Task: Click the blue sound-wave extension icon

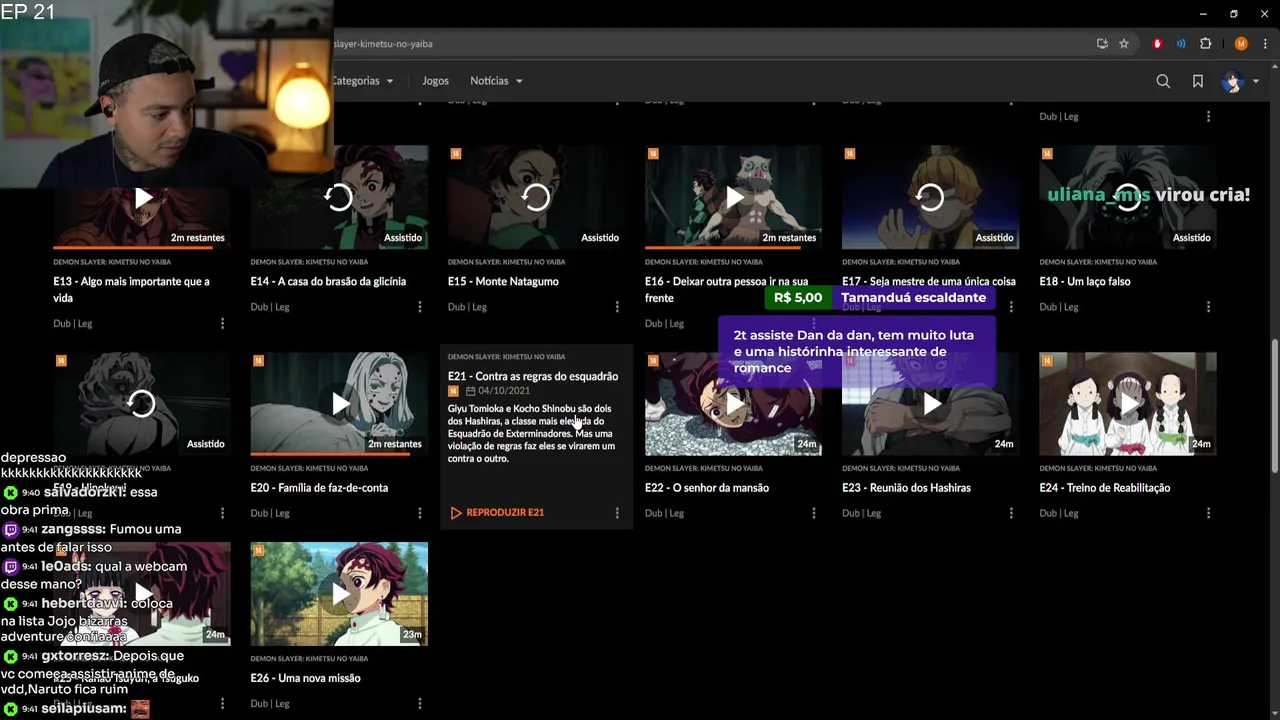Action: click(x=1181, y=44)
